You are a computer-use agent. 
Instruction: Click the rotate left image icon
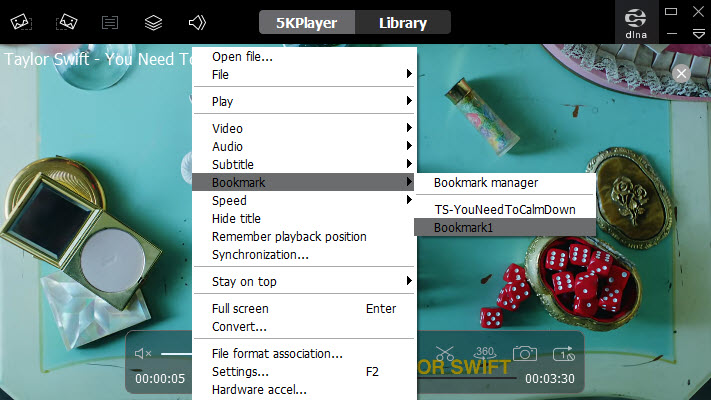(x=21, y=22)
